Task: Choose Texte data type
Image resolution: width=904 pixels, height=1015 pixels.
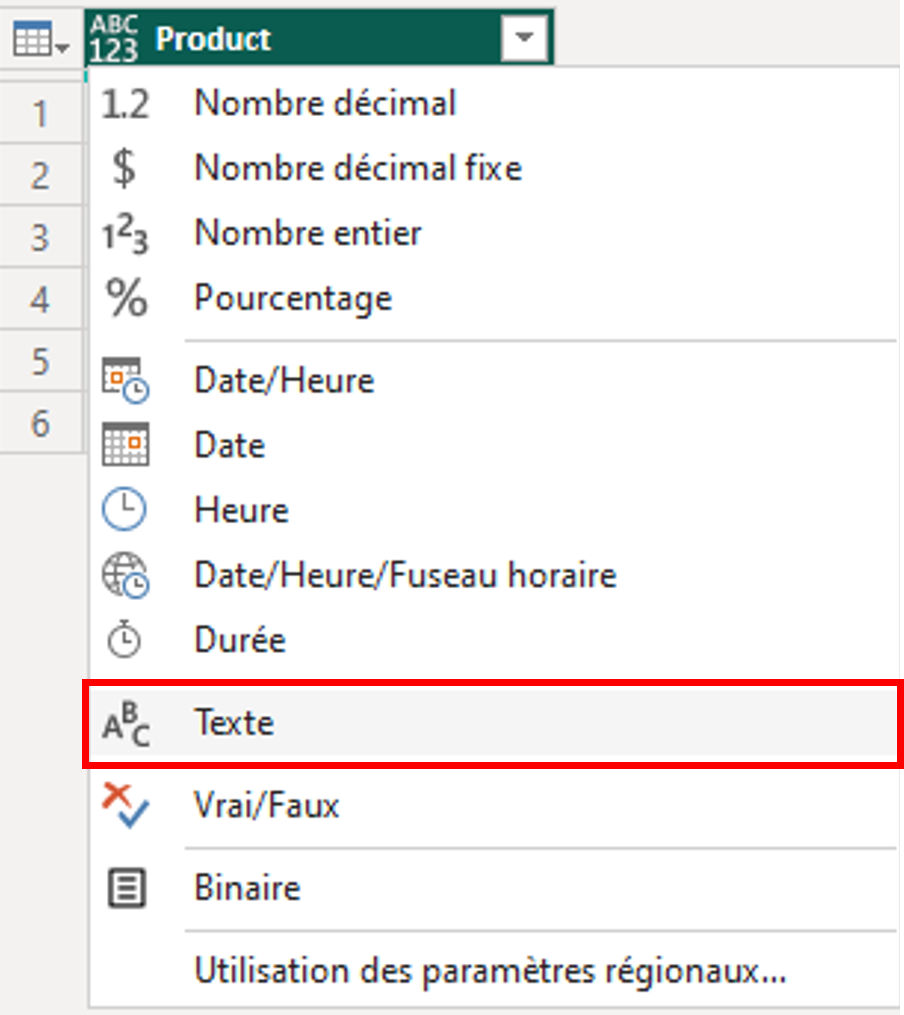Action: click(235, 723)
